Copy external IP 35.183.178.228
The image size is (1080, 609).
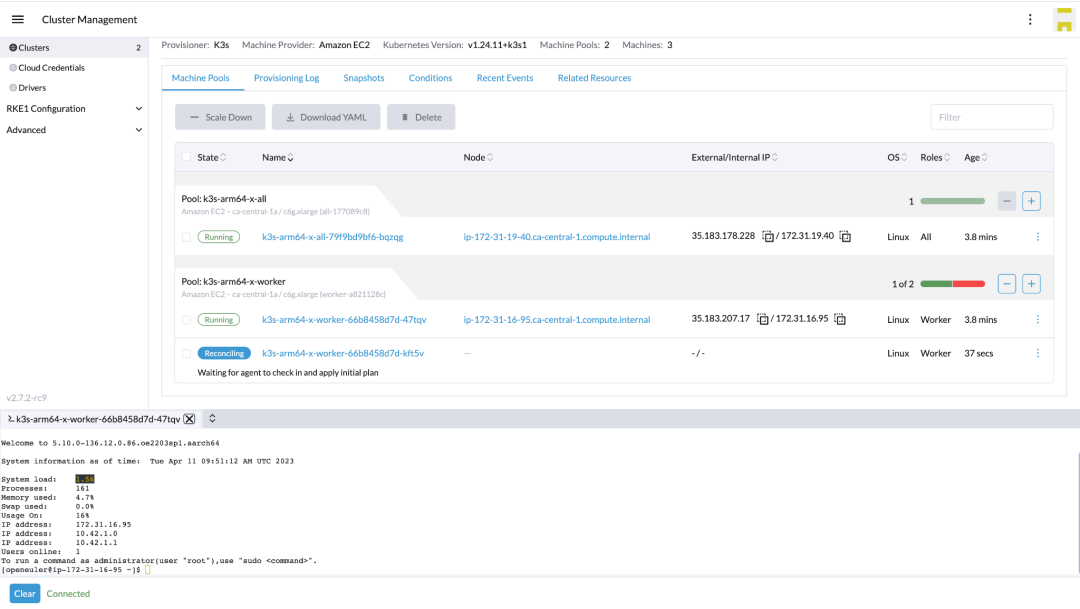(767, 237)
